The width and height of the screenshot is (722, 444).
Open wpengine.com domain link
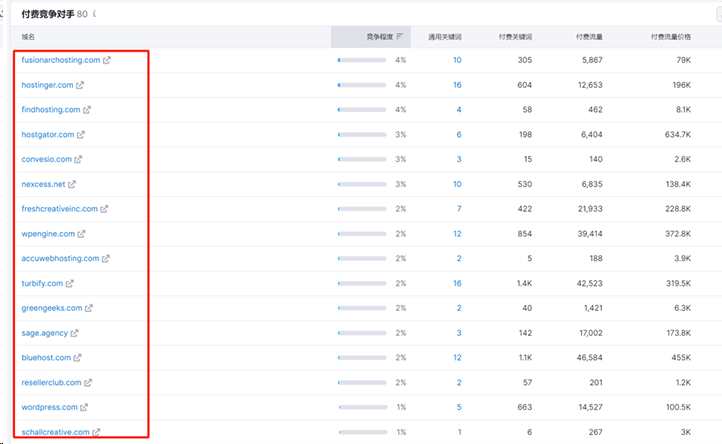48,234
